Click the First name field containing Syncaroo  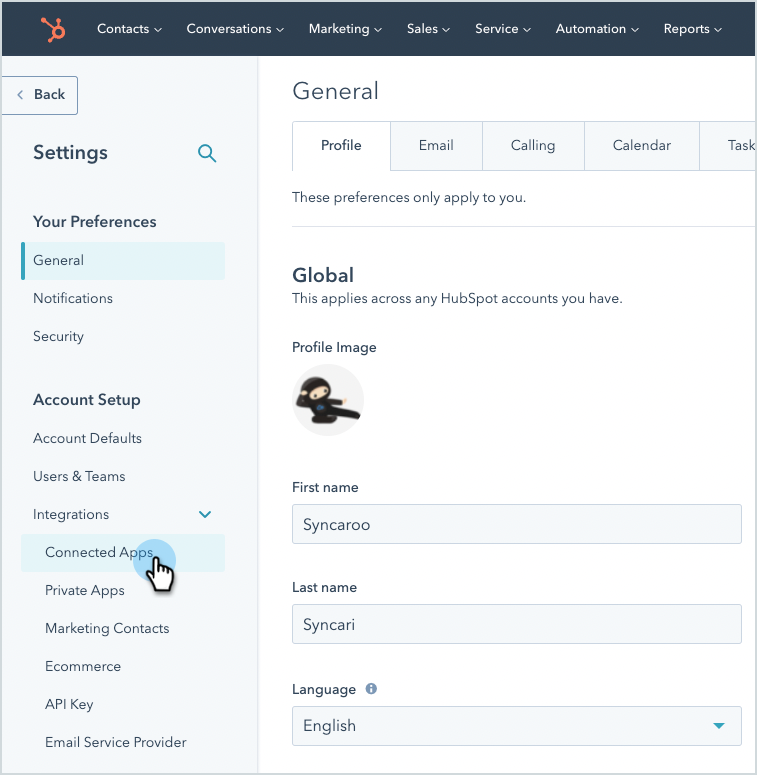pyautogui.click(x=517, y=524)
